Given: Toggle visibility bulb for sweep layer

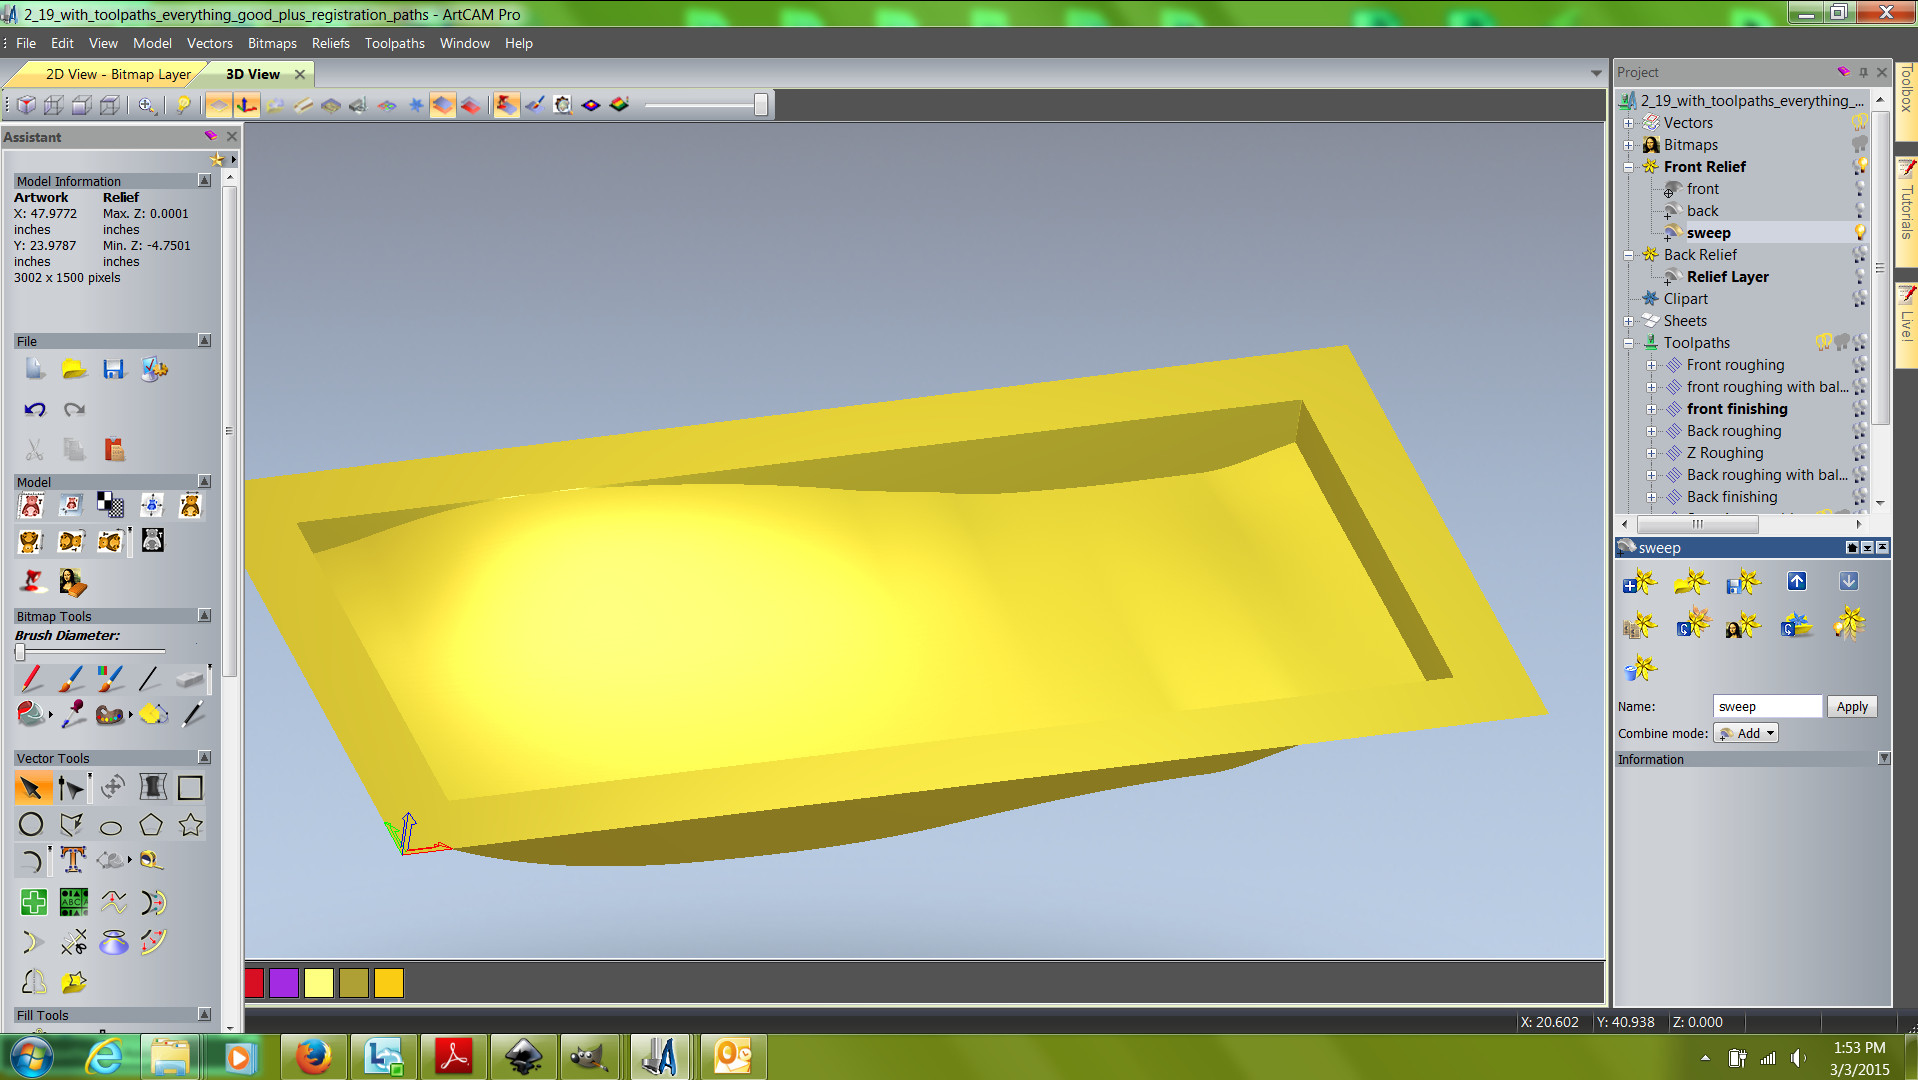Looking at the screenshot, I should [x=1860, y=232].
